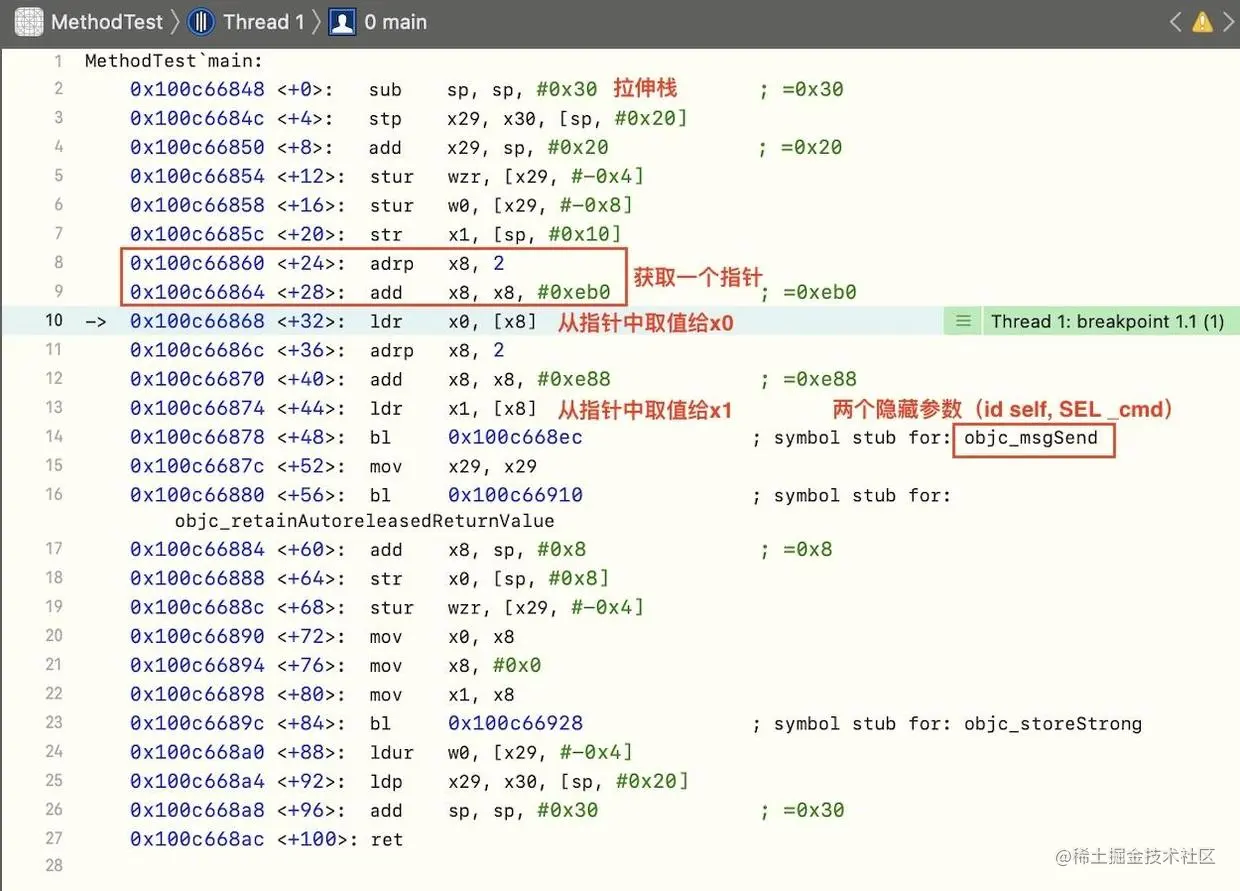Click the back navigation arrow
The width and height of the screenshot is (1240, 891).
(1174, 20)
